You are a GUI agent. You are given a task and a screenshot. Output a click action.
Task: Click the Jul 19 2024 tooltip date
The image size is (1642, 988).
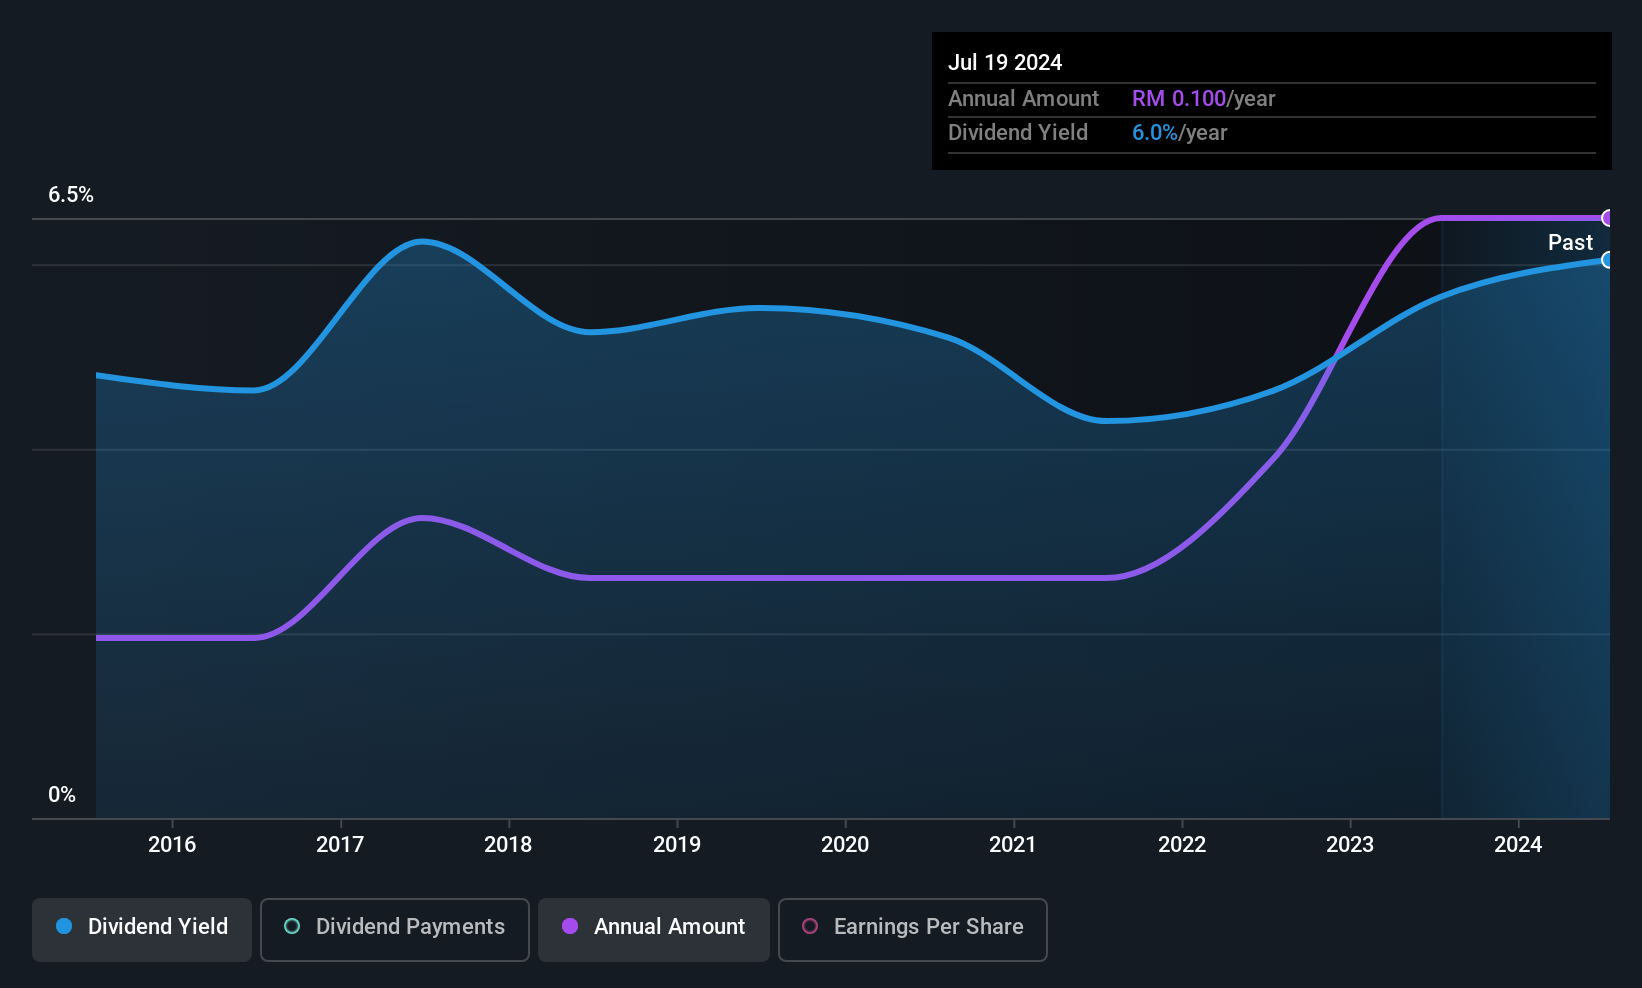(1005, 62)
